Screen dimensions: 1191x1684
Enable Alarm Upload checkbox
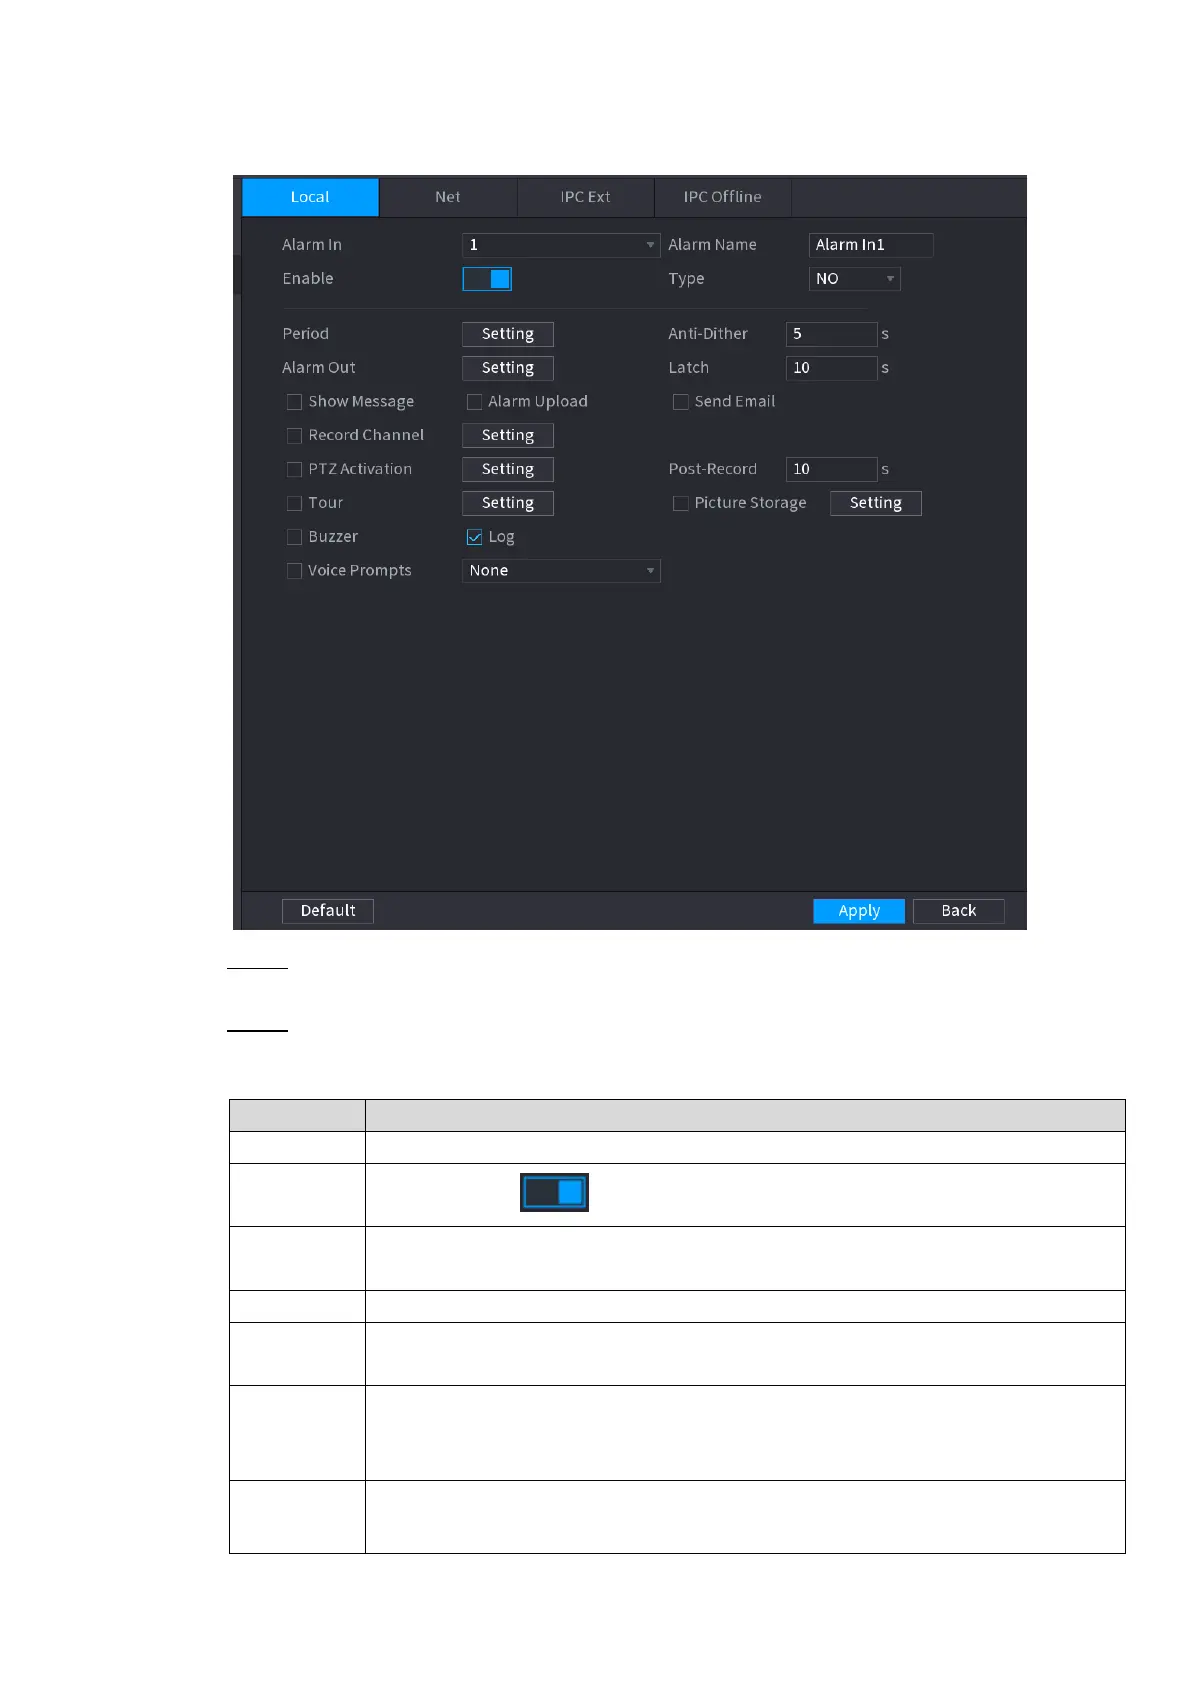pos(474,402)
